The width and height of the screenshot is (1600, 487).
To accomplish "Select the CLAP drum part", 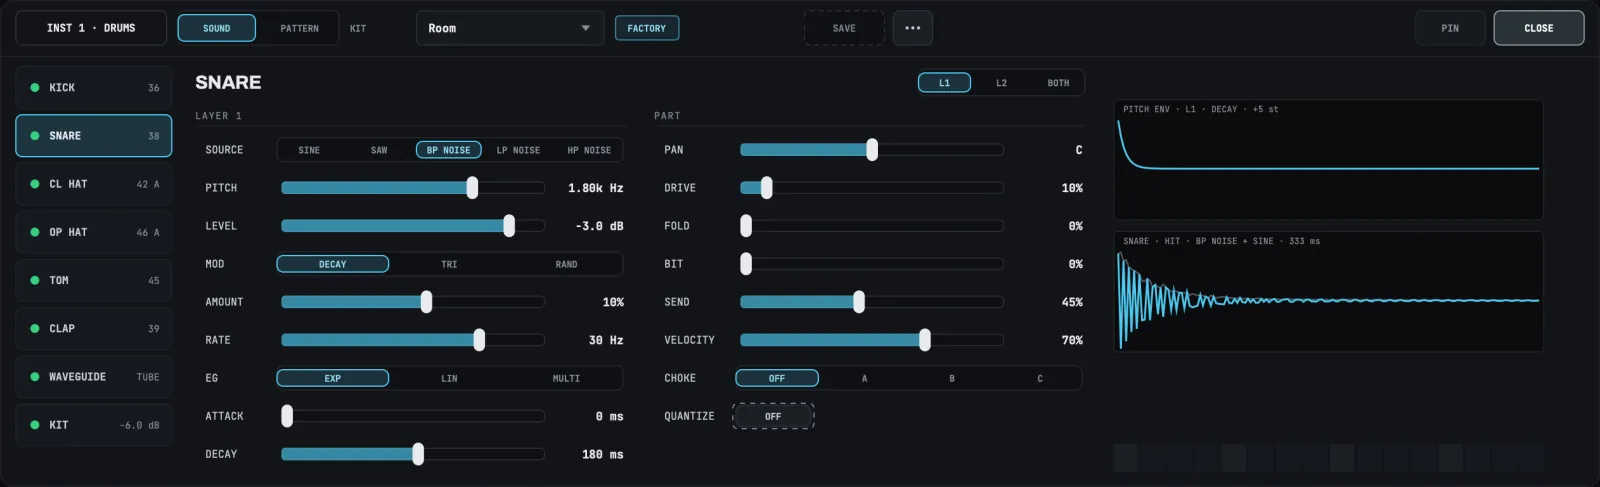I will (94, 329).
